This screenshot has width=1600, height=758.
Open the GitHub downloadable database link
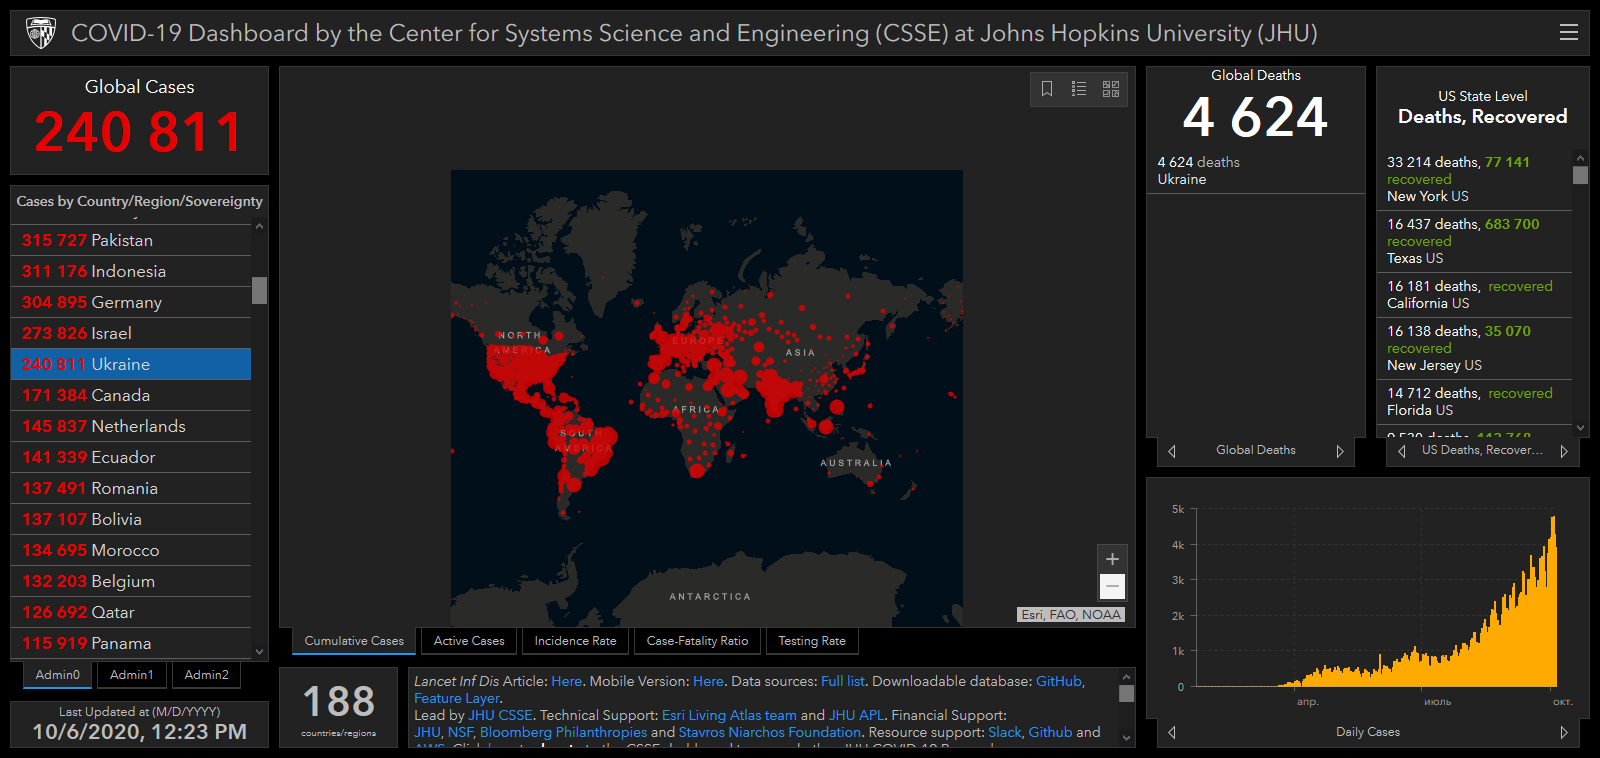(1059, 681)
